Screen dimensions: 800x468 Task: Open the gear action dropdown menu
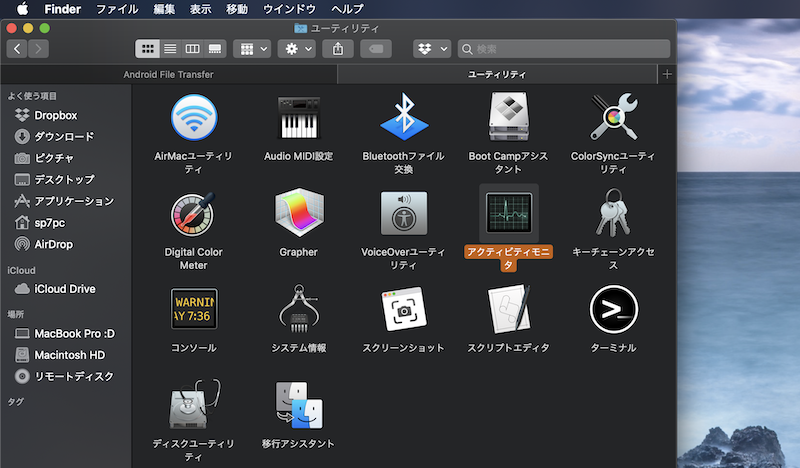point(297,48)
